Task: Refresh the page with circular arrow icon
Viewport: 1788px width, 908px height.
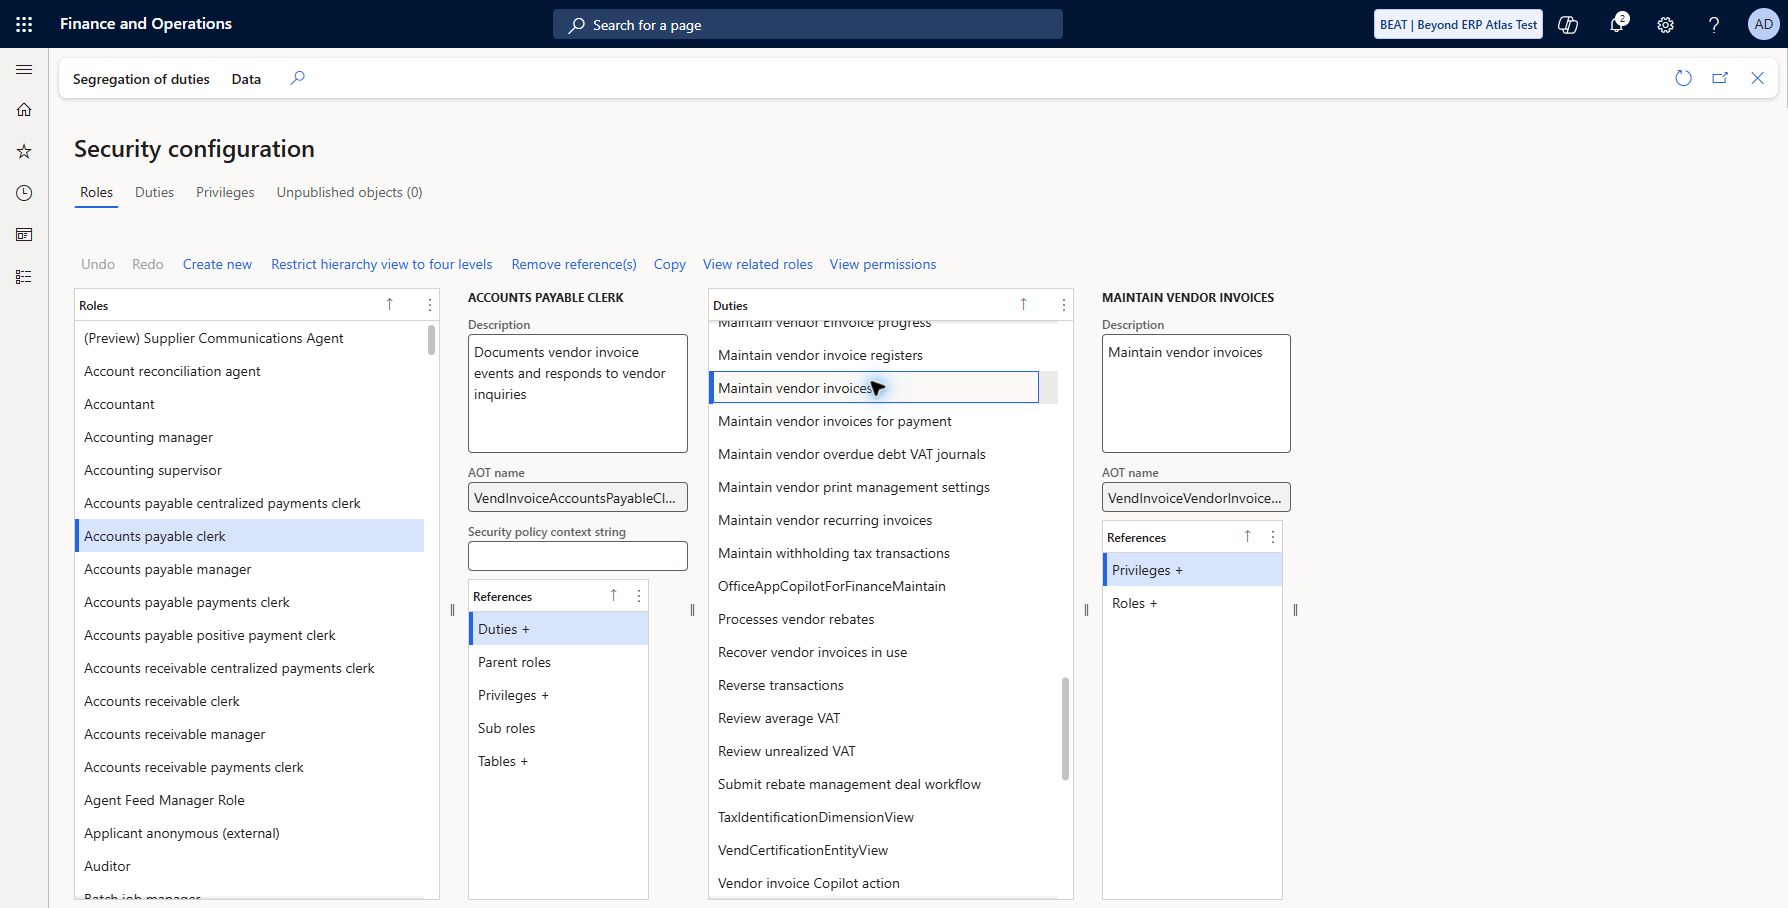Action: coord(1683,78)
